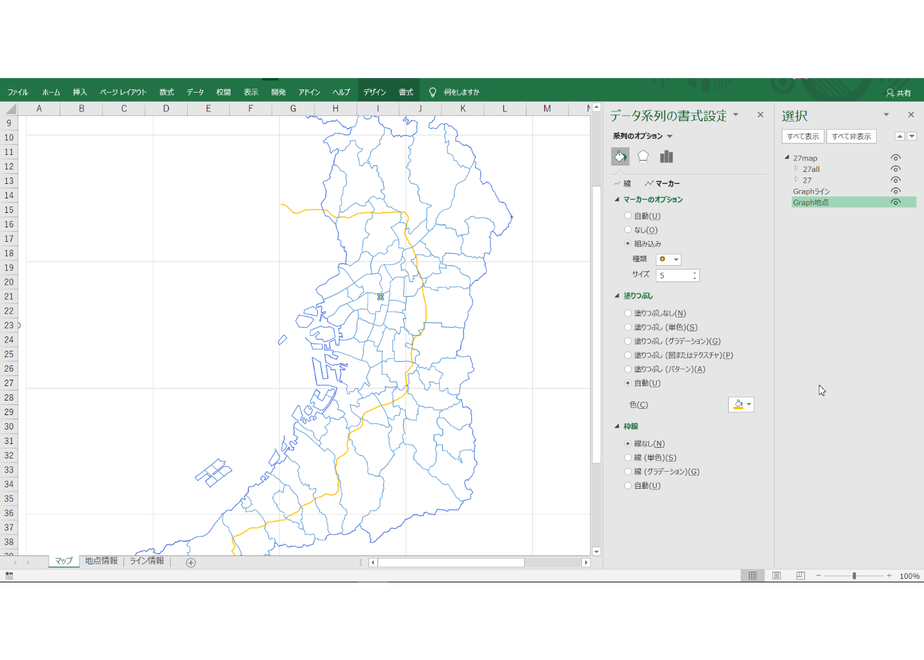Open the 挿入 ribbon tab

pyautogui.click(x=80, y=92)
